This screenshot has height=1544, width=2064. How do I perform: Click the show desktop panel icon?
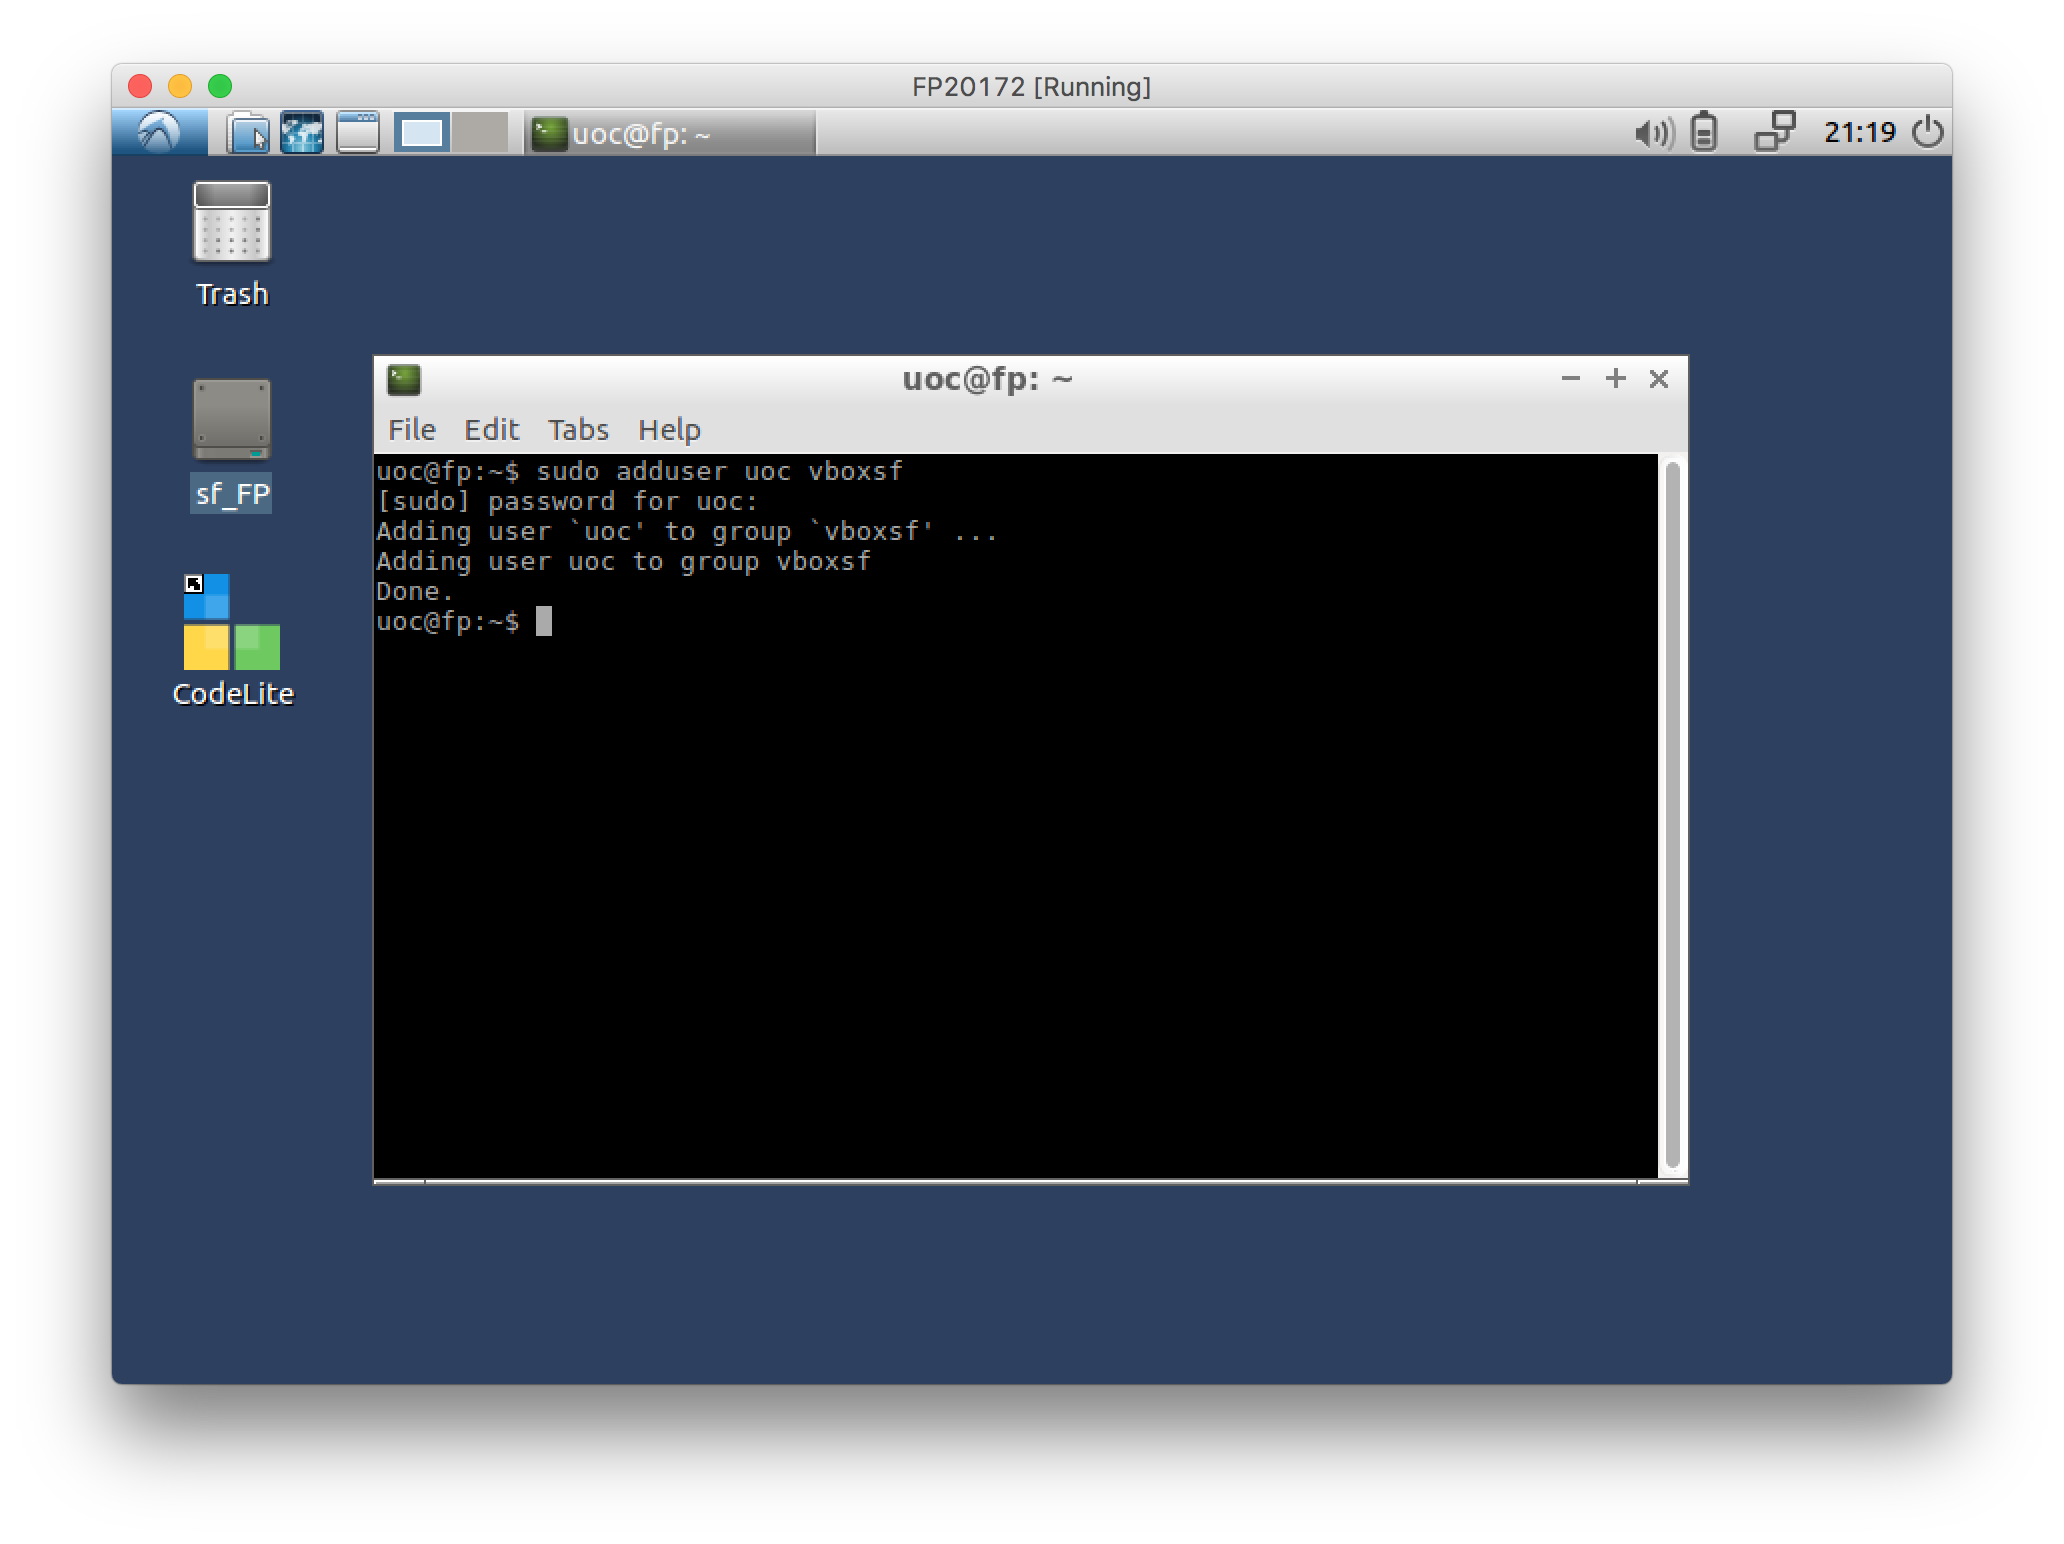[357, 133]
